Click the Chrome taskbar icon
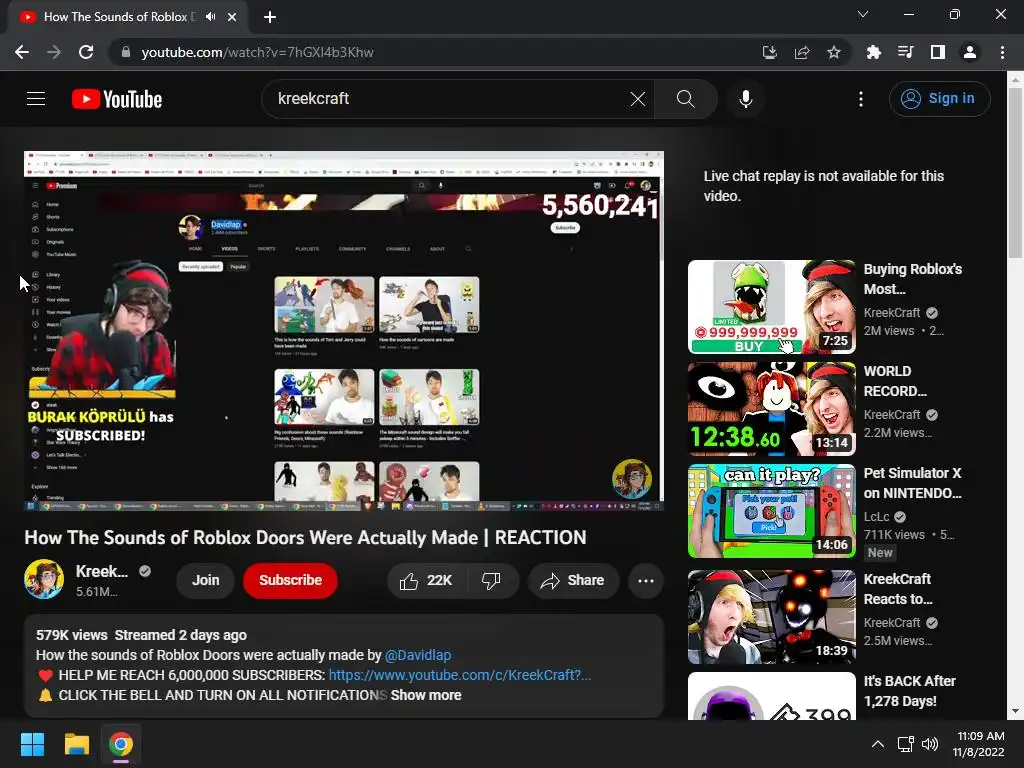 click(x=121, y=744)
